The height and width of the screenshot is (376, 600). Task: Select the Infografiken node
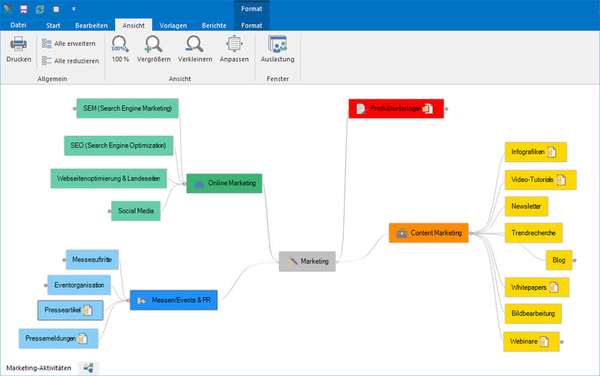coord(536,152)
